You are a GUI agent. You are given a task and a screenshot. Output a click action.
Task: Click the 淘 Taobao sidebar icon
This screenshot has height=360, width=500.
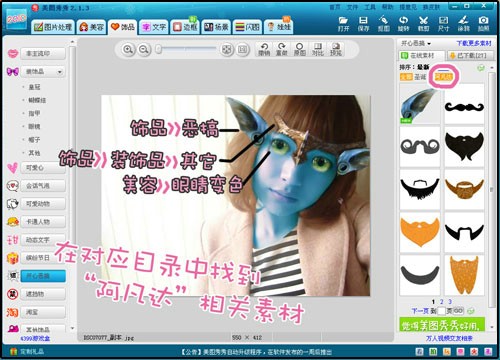tap(13, 312)
